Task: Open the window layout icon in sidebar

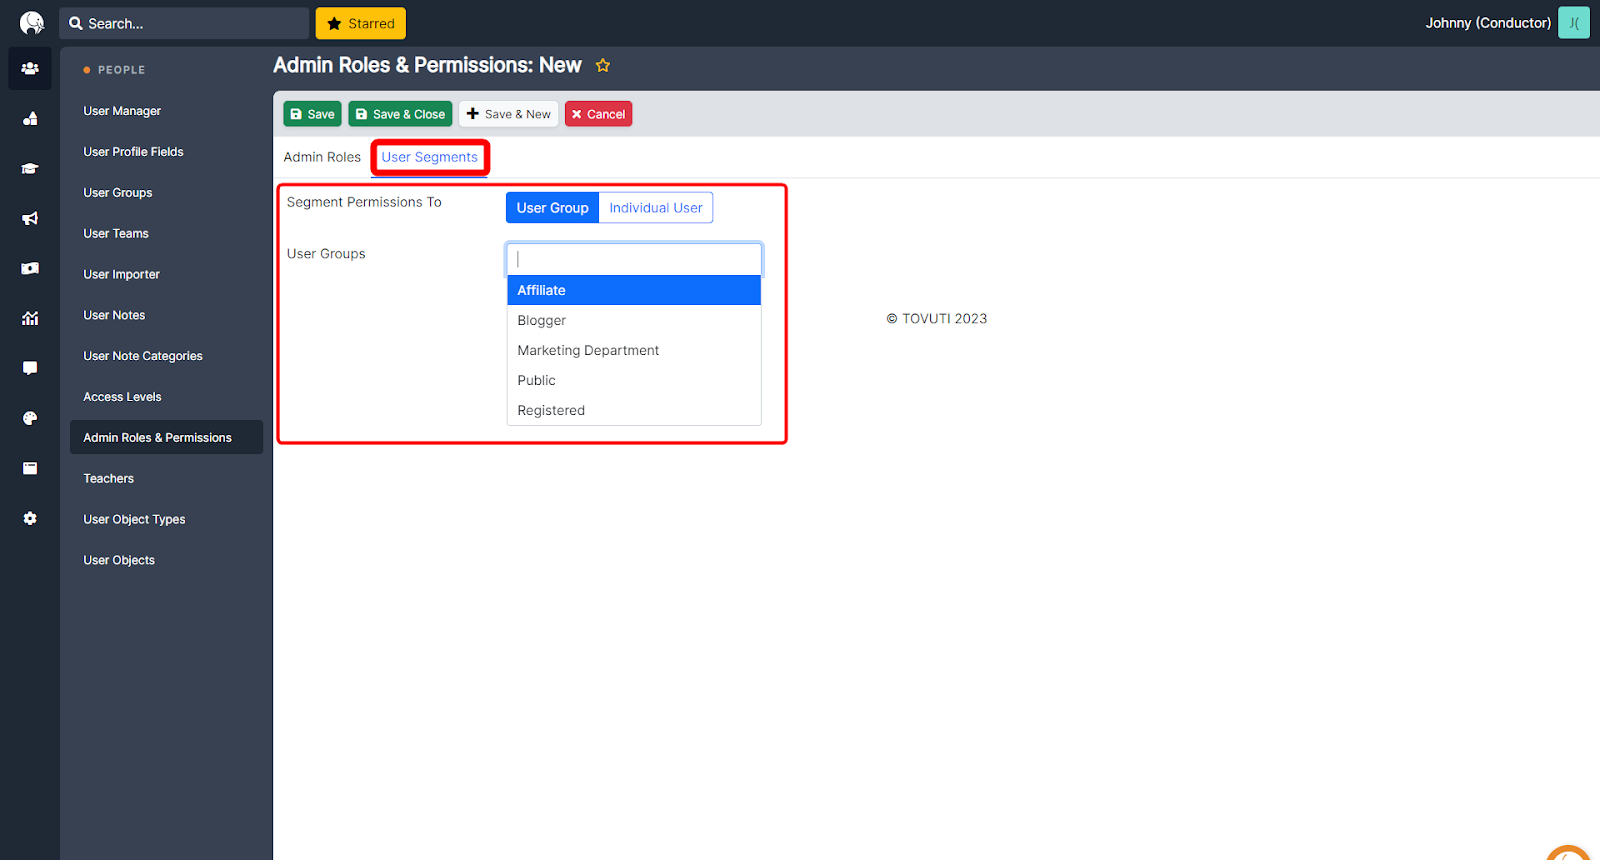Action: pos(30,468)
